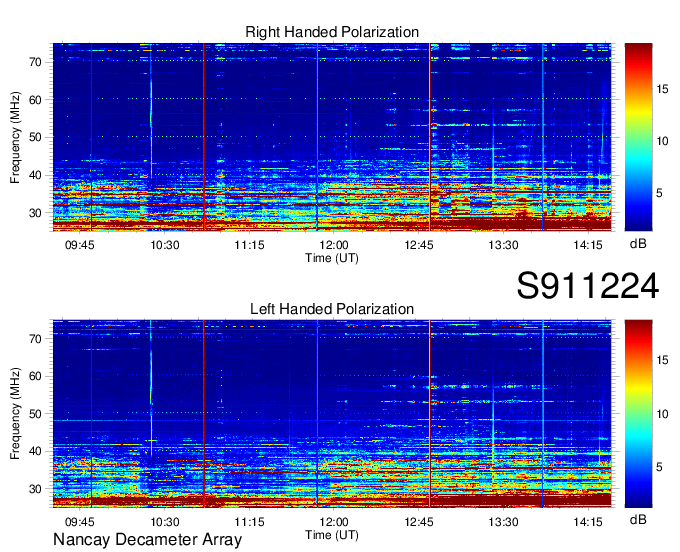The width and height of the screenshot is (680, 552).
Task: Click the 10:30 tick label on top plot
Action: click(x=165, y=245)
